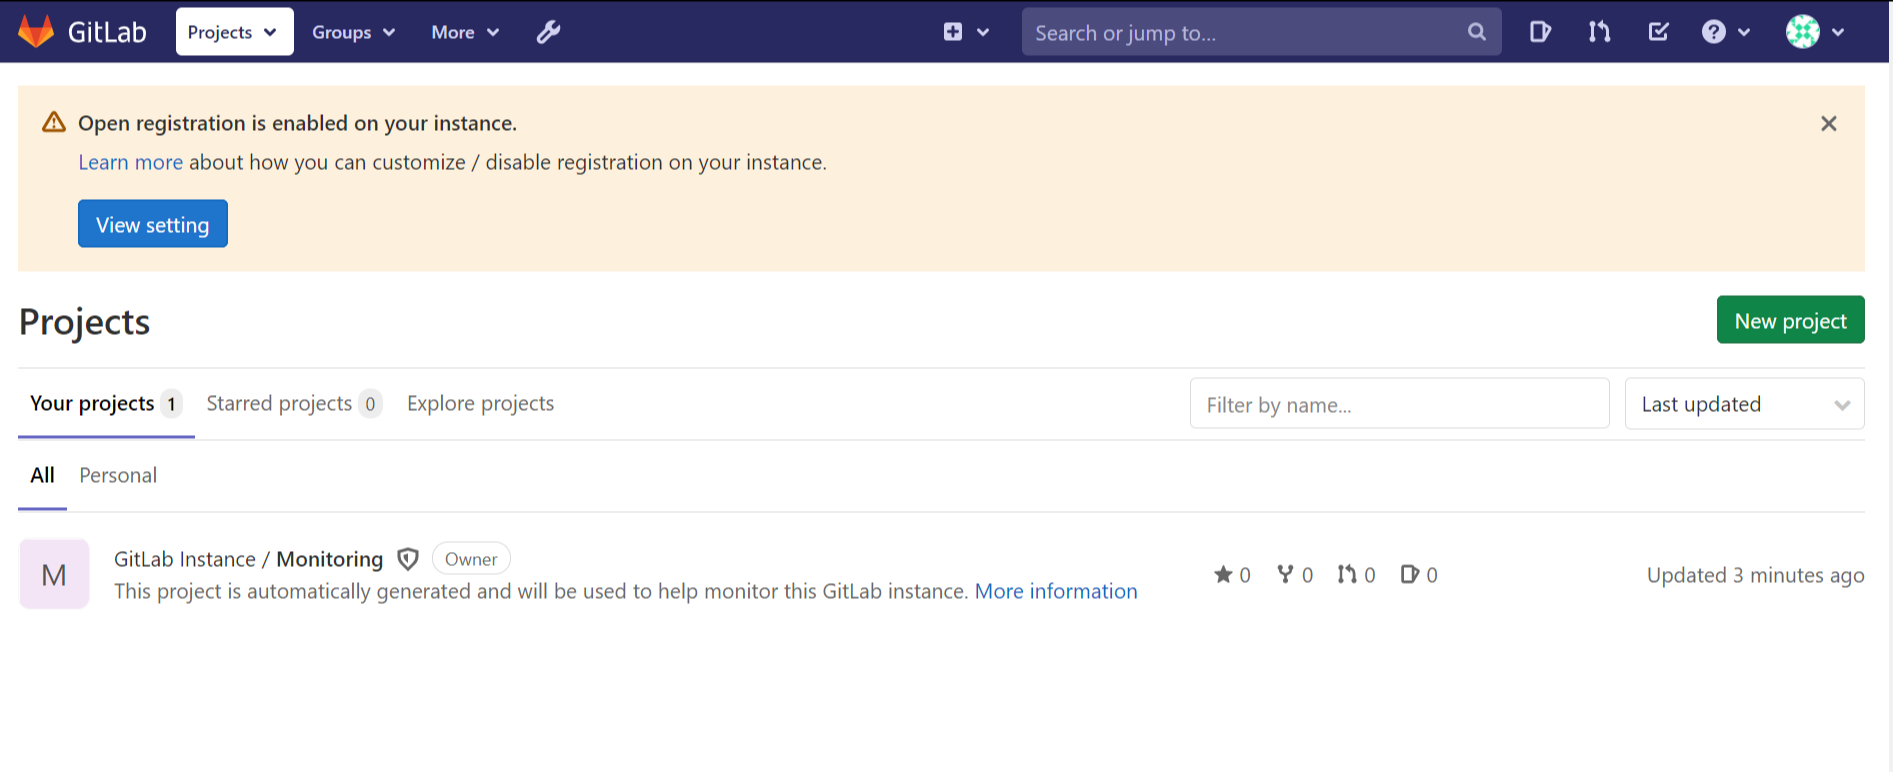The image size is (1893, 772).
Task: Expand the More dropdown menu
Action: [465, 32]
